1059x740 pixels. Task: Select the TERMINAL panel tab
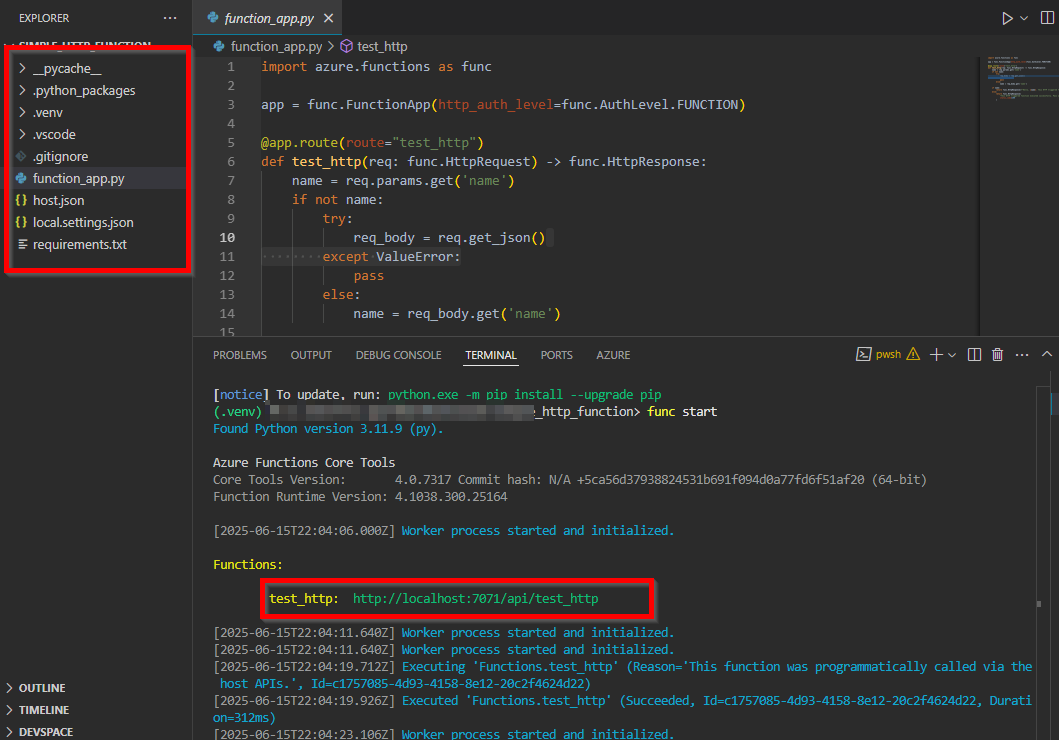491,355
